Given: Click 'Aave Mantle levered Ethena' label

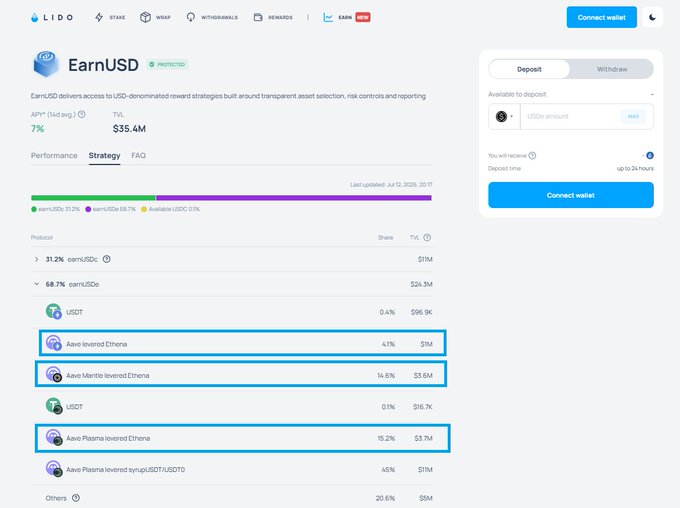Looking at the screenshot, I should point(108,375).
